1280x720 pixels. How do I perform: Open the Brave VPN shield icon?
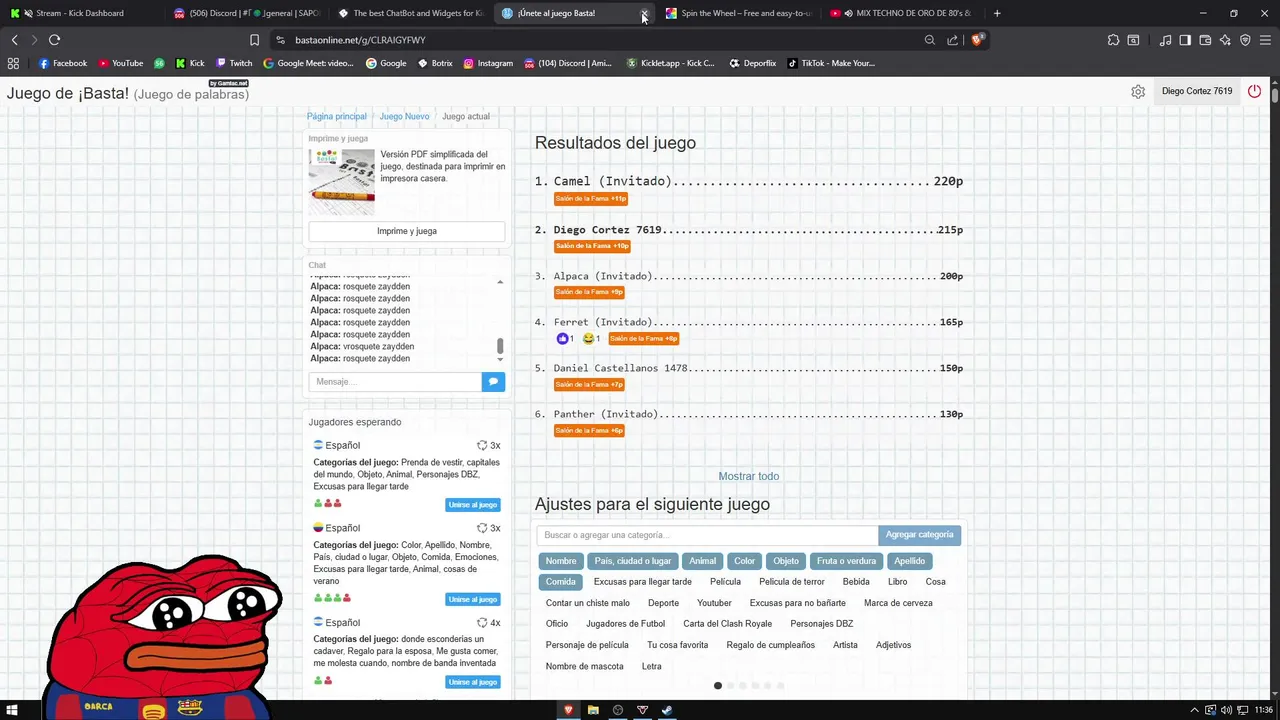click(x=1245, y=40)
